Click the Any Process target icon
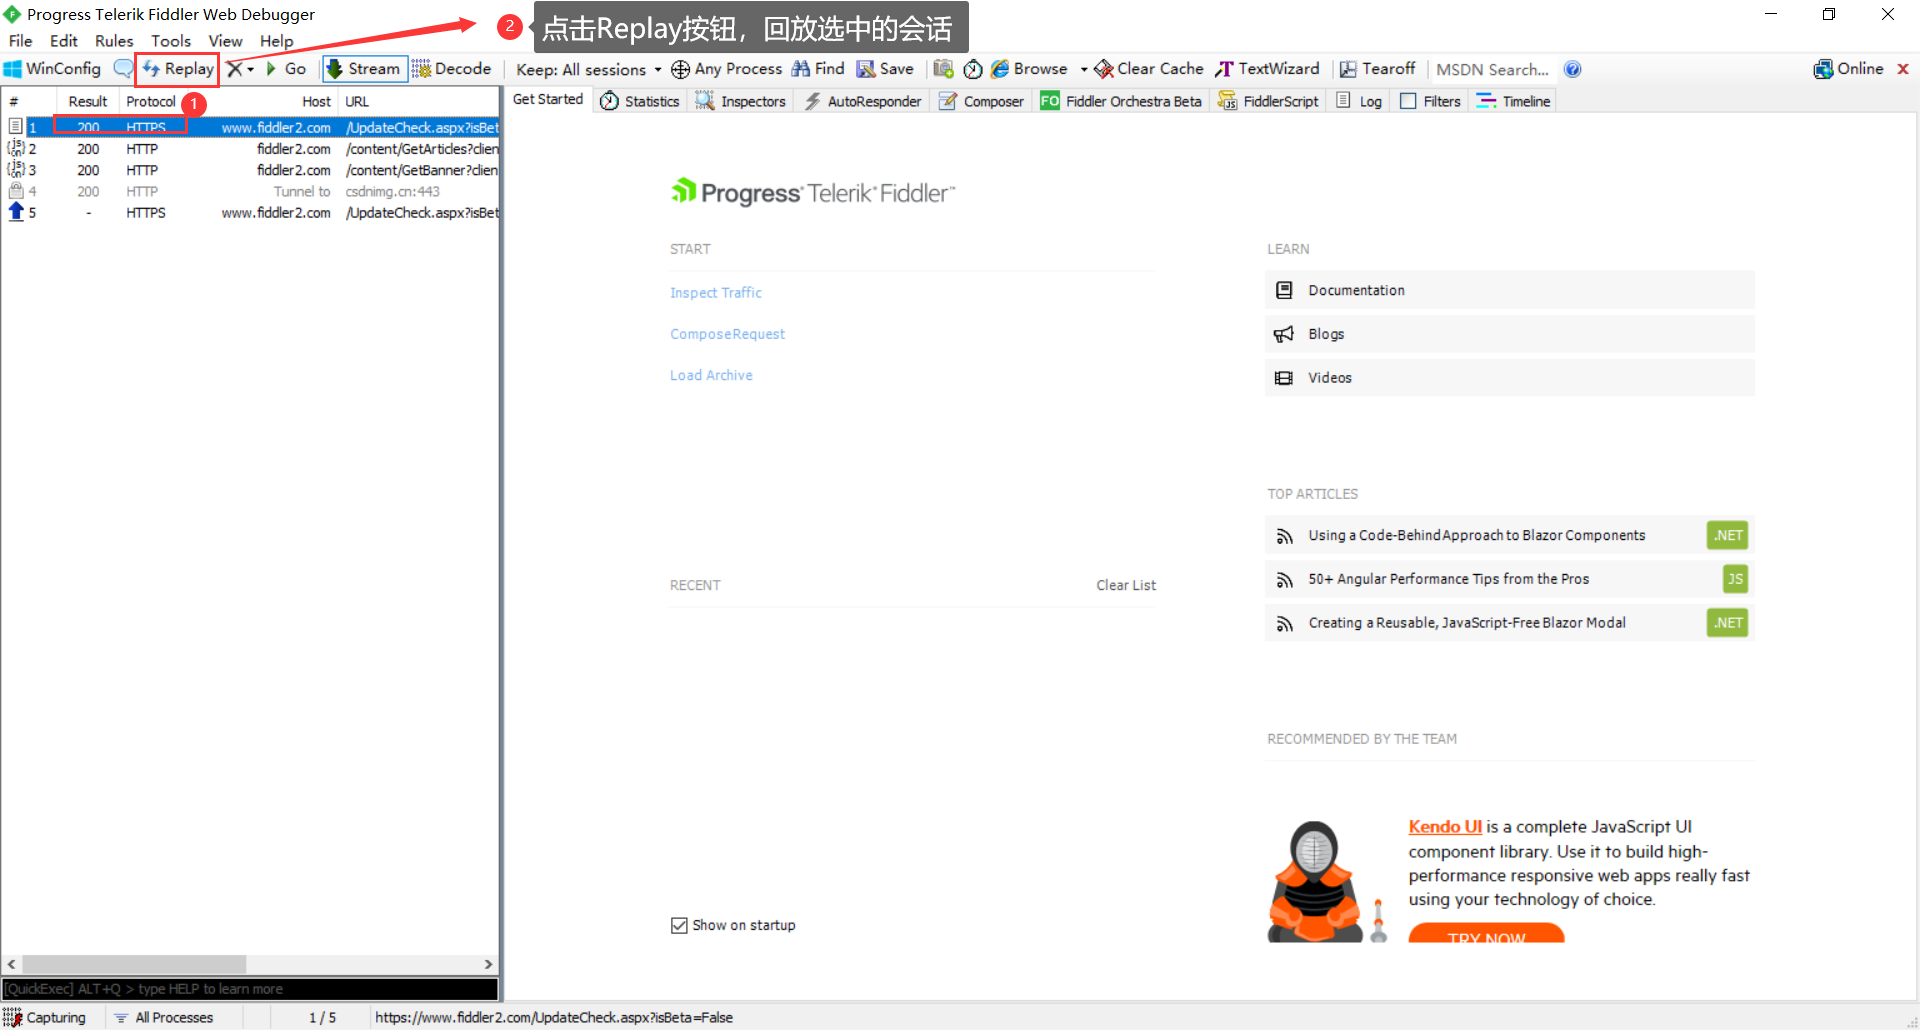 (x=680, y=69)
